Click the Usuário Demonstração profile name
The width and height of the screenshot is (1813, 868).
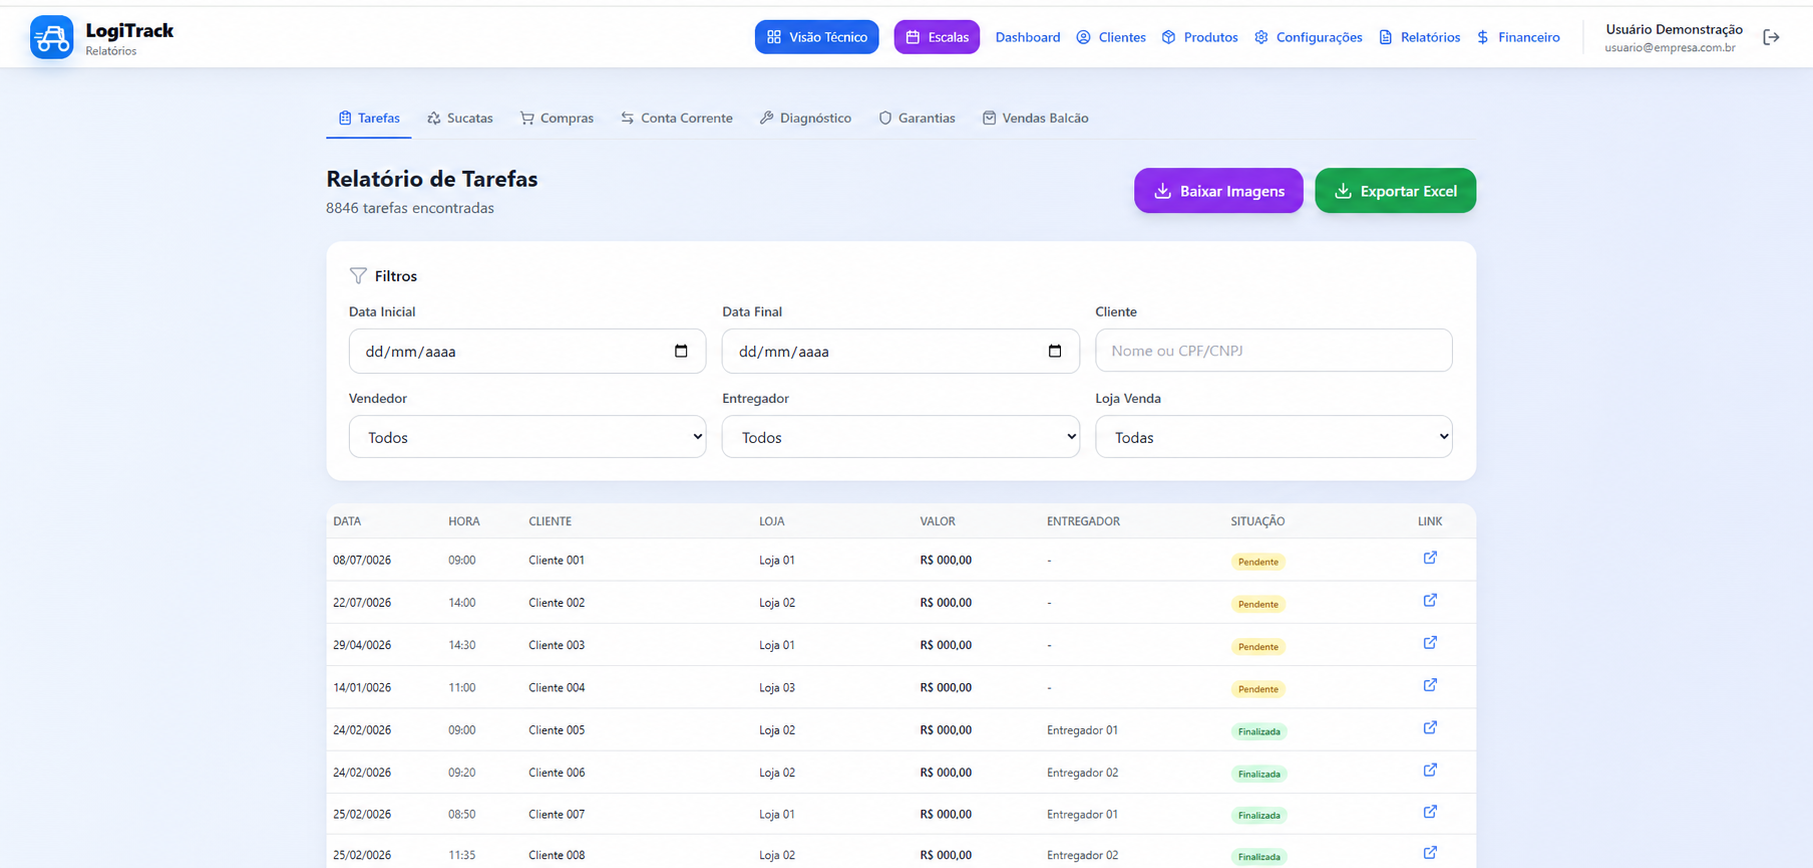click(x=1674, y=29)
